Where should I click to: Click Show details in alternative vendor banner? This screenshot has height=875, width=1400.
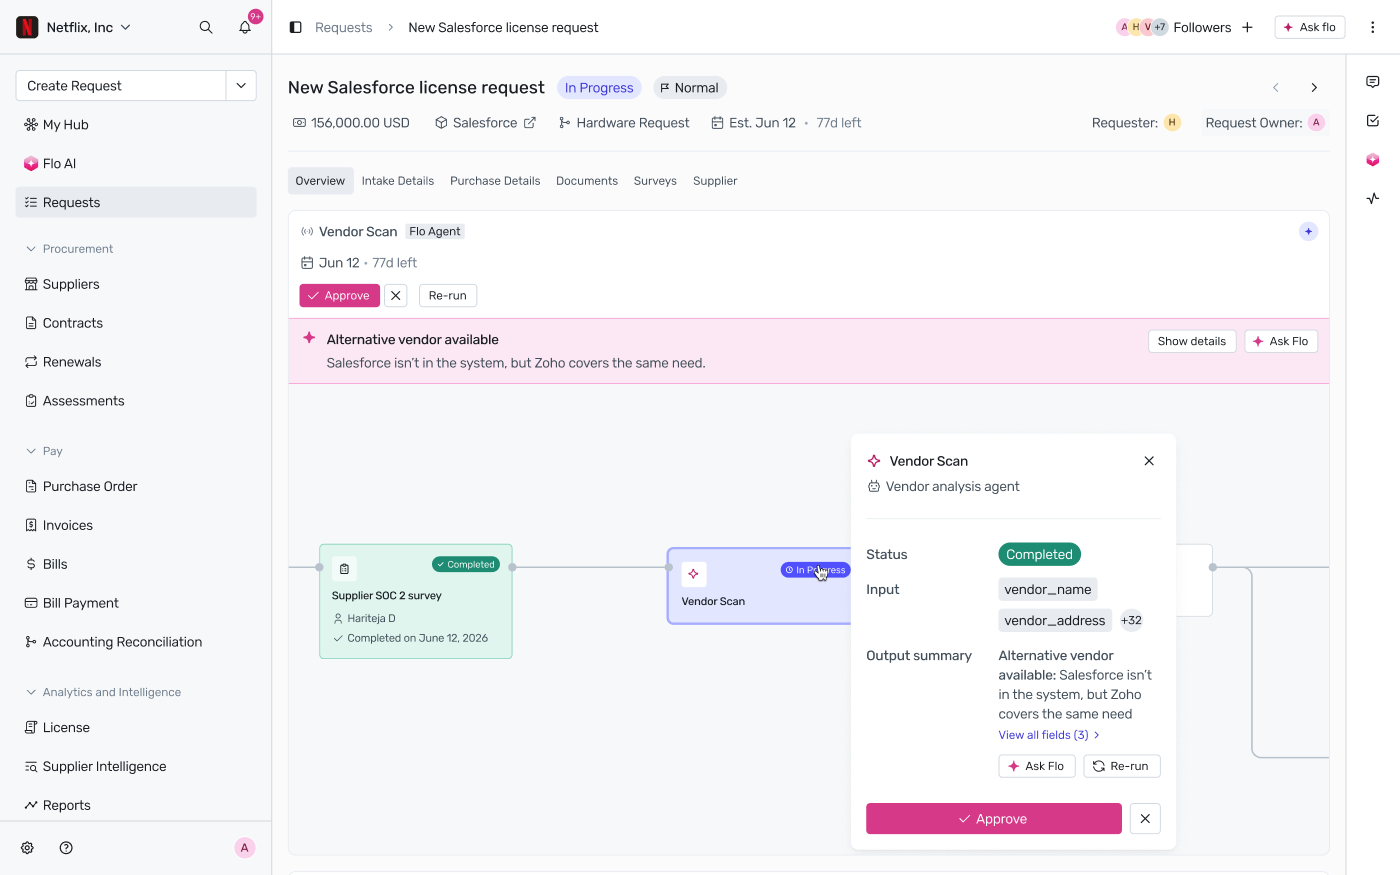[x=1192, y=341]
